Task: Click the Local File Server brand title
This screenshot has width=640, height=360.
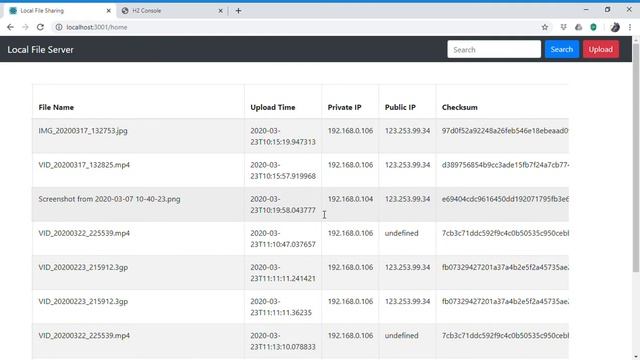Action: pyautogui.click(x=40, y=49)
